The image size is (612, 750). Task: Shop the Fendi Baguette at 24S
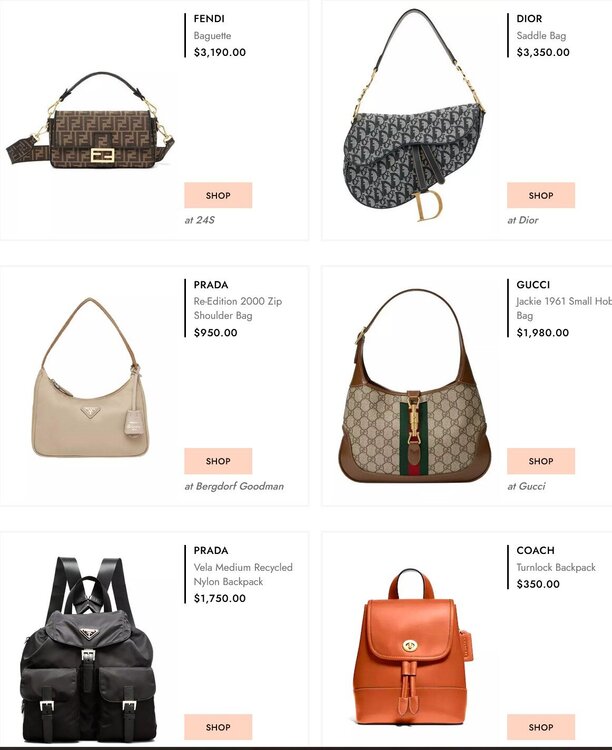(x=218, y=195)
